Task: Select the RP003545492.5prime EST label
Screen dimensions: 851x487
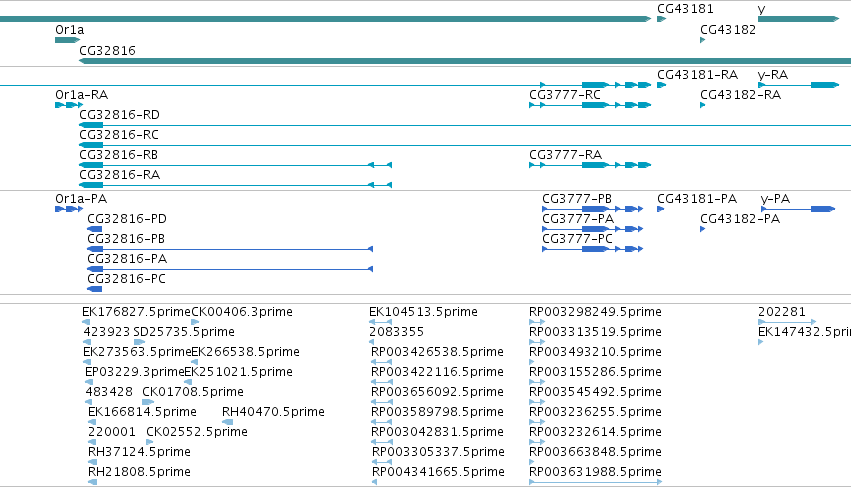Action: click(595, 392)
